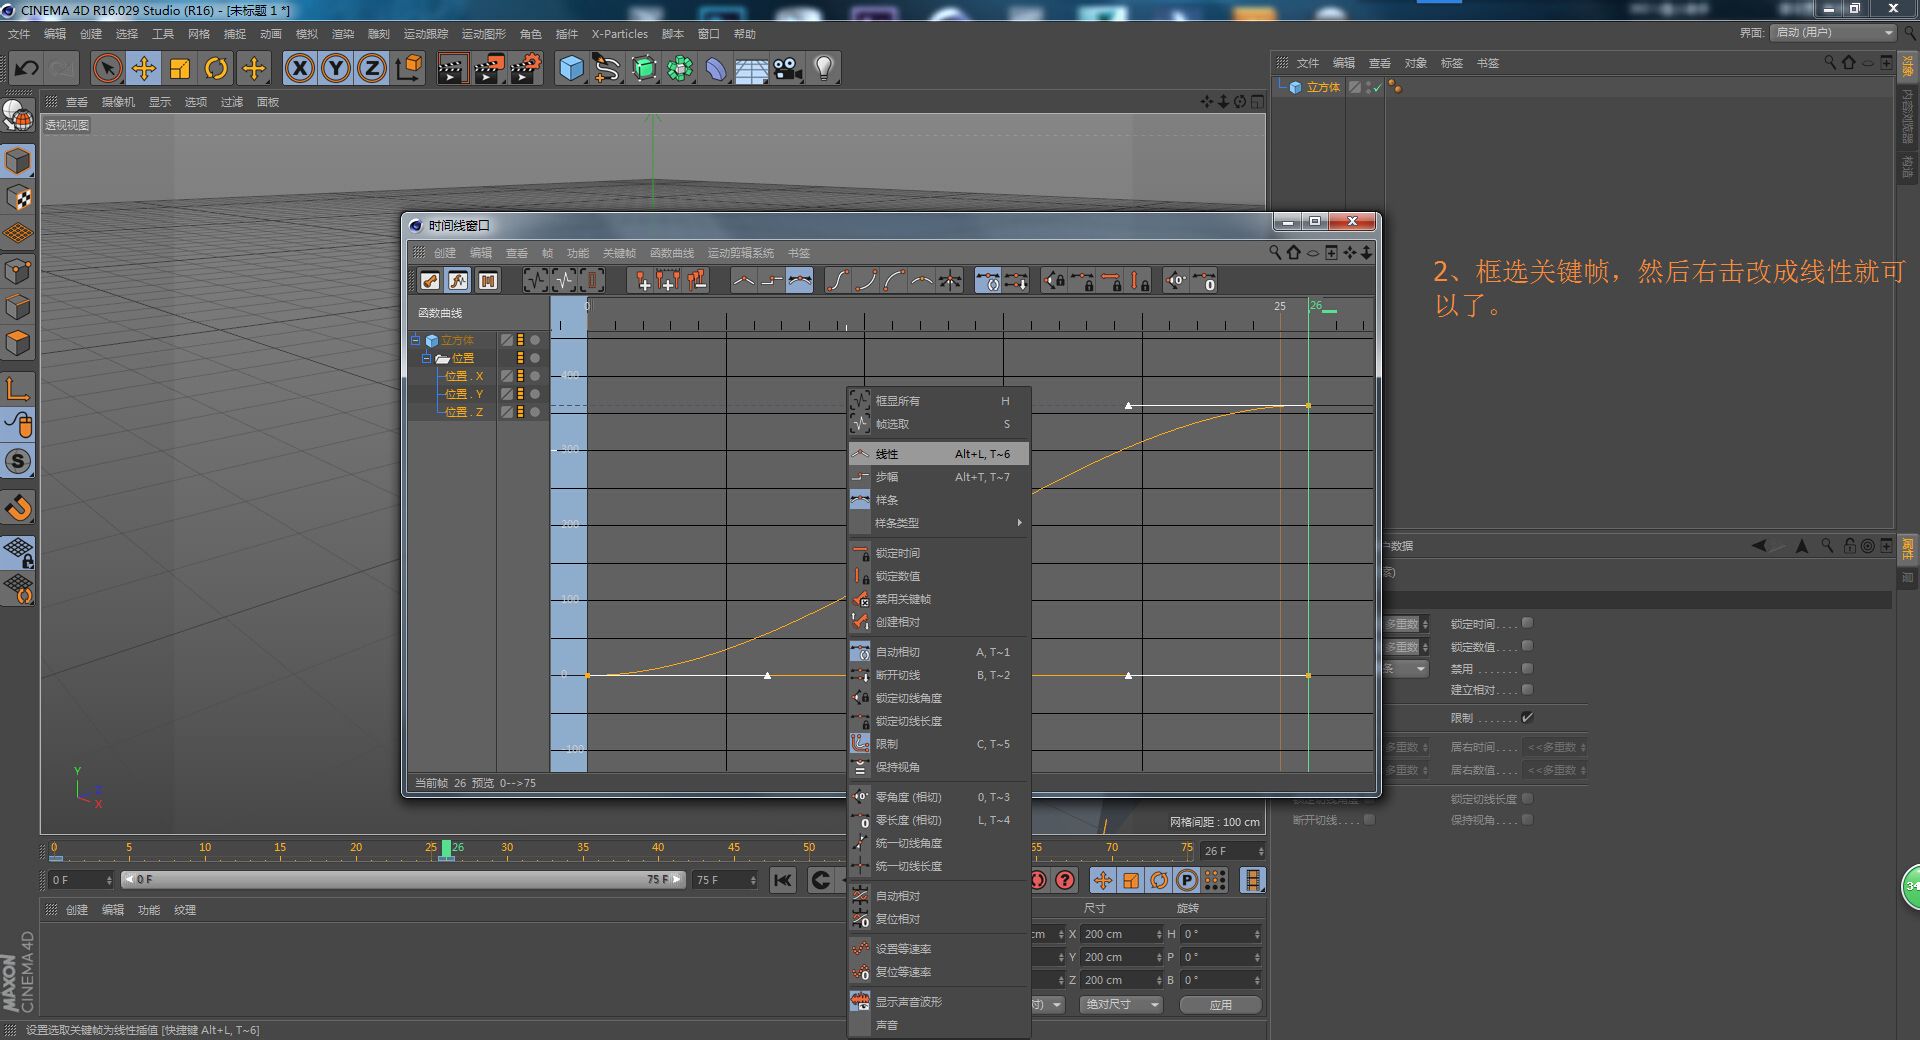Choose 步幅 in the context menu

coord(939,477)
